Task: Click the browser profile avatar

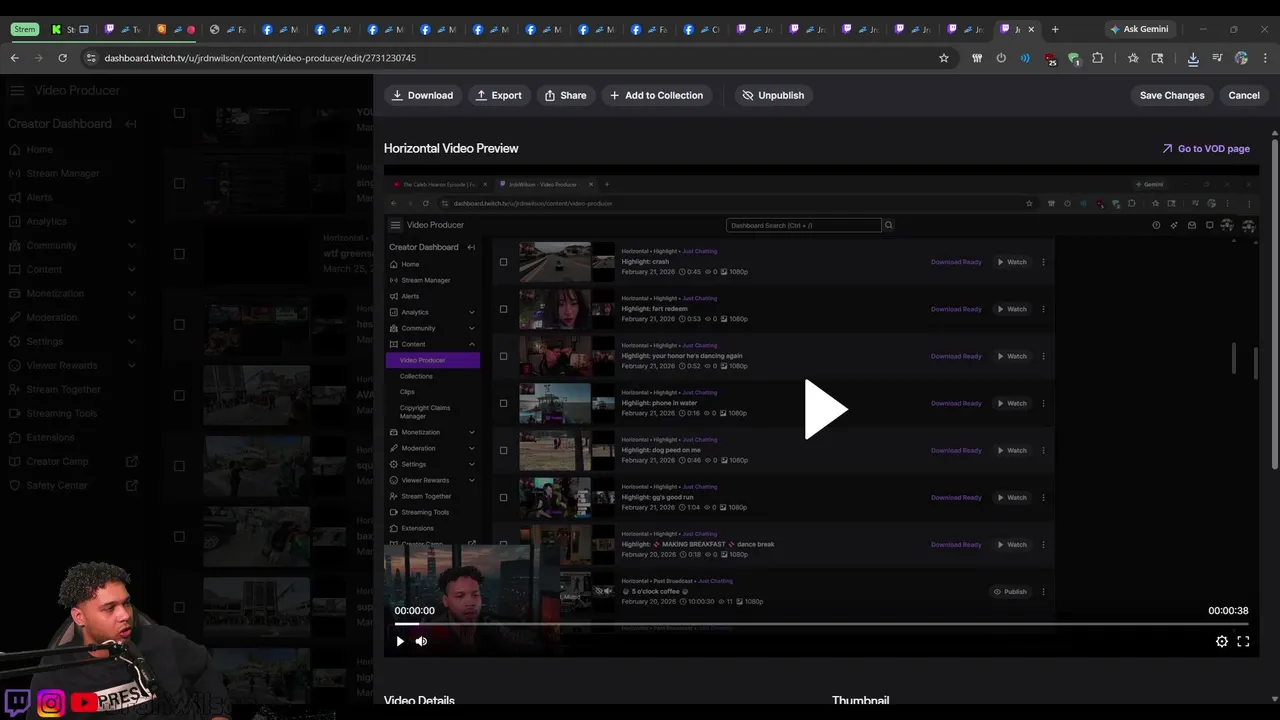Action: [1241, 58]
